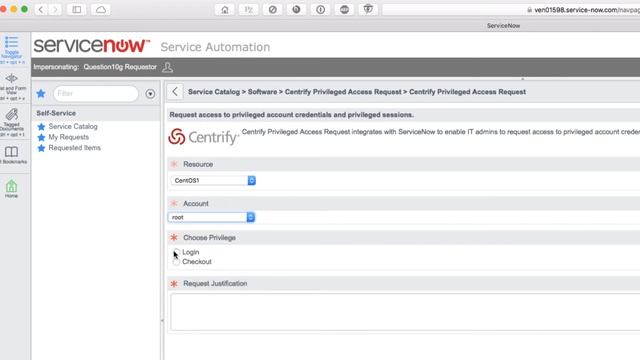Click first Centrify Privileged Access Request breadcrumb
Viewport: 640px width, 360px height.
343,92
